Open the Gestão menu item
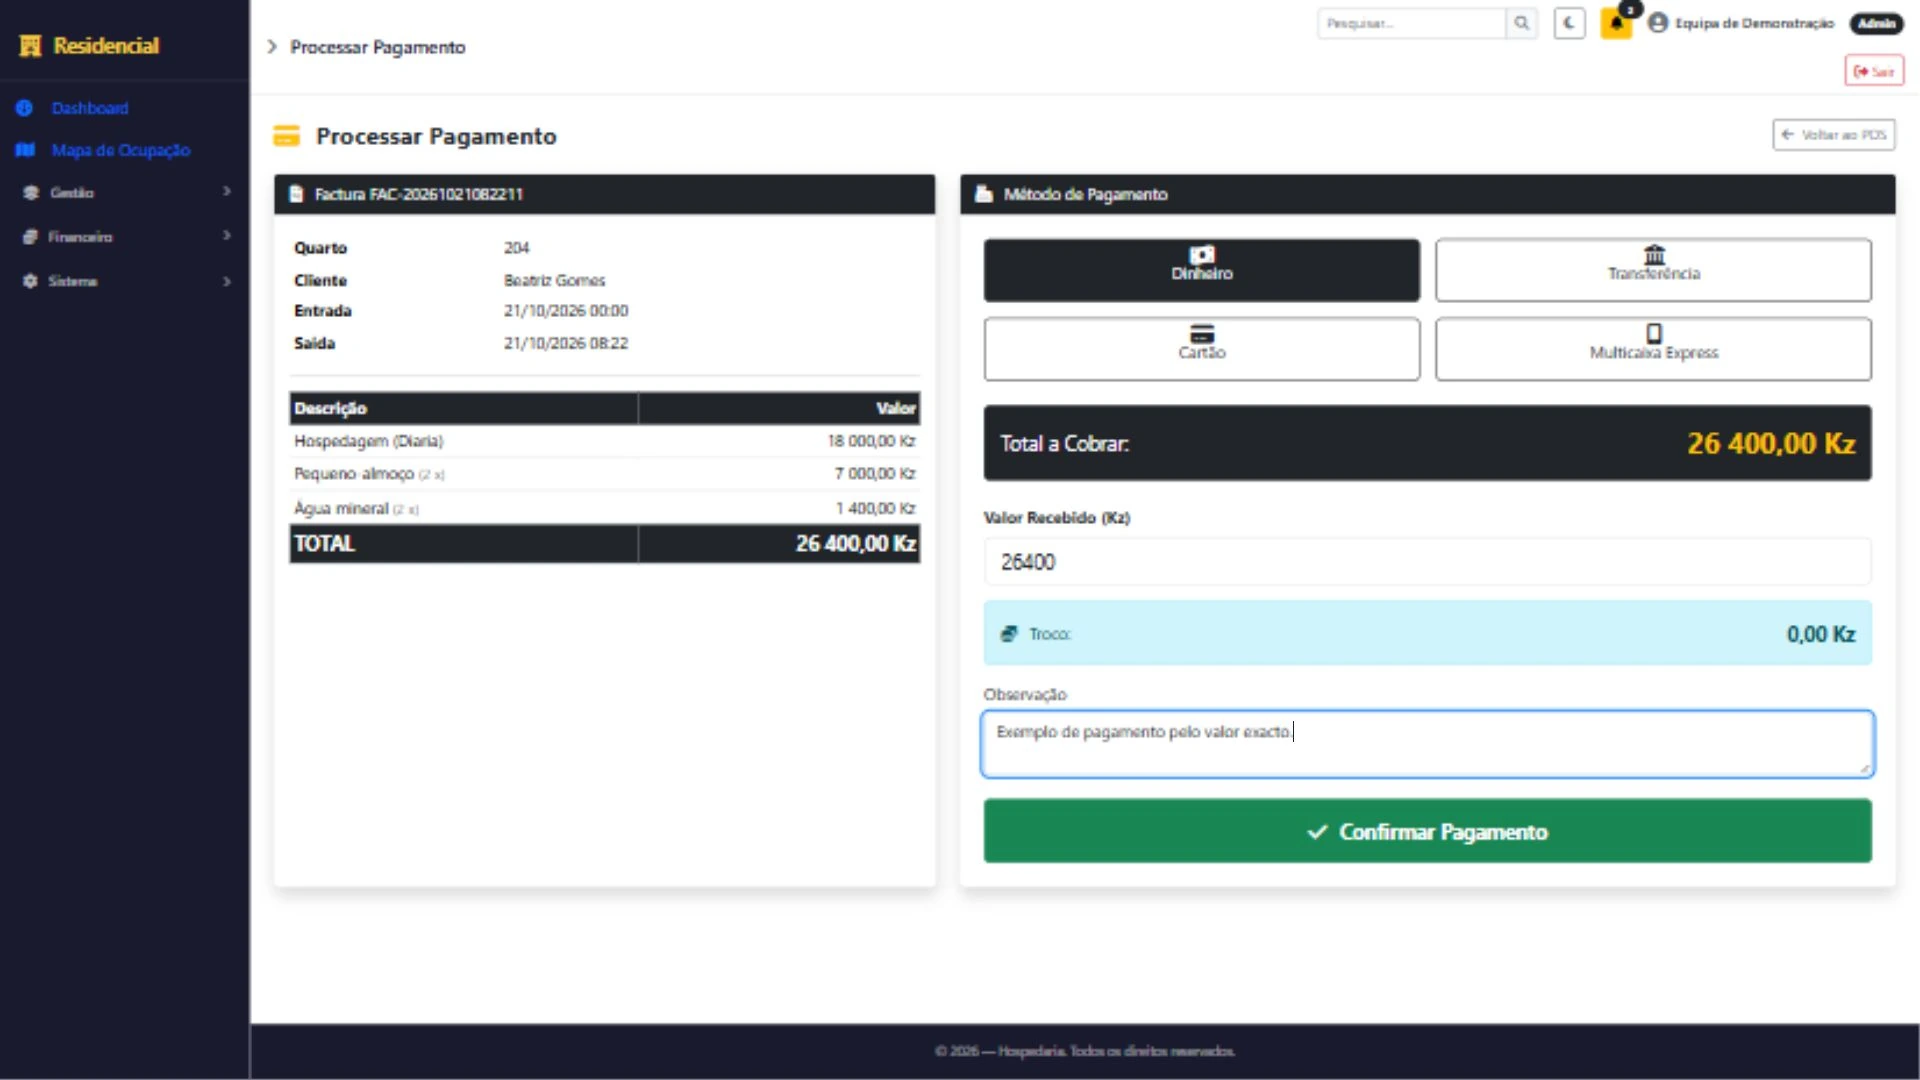The image size is (1920, 1080). point(72,192)
